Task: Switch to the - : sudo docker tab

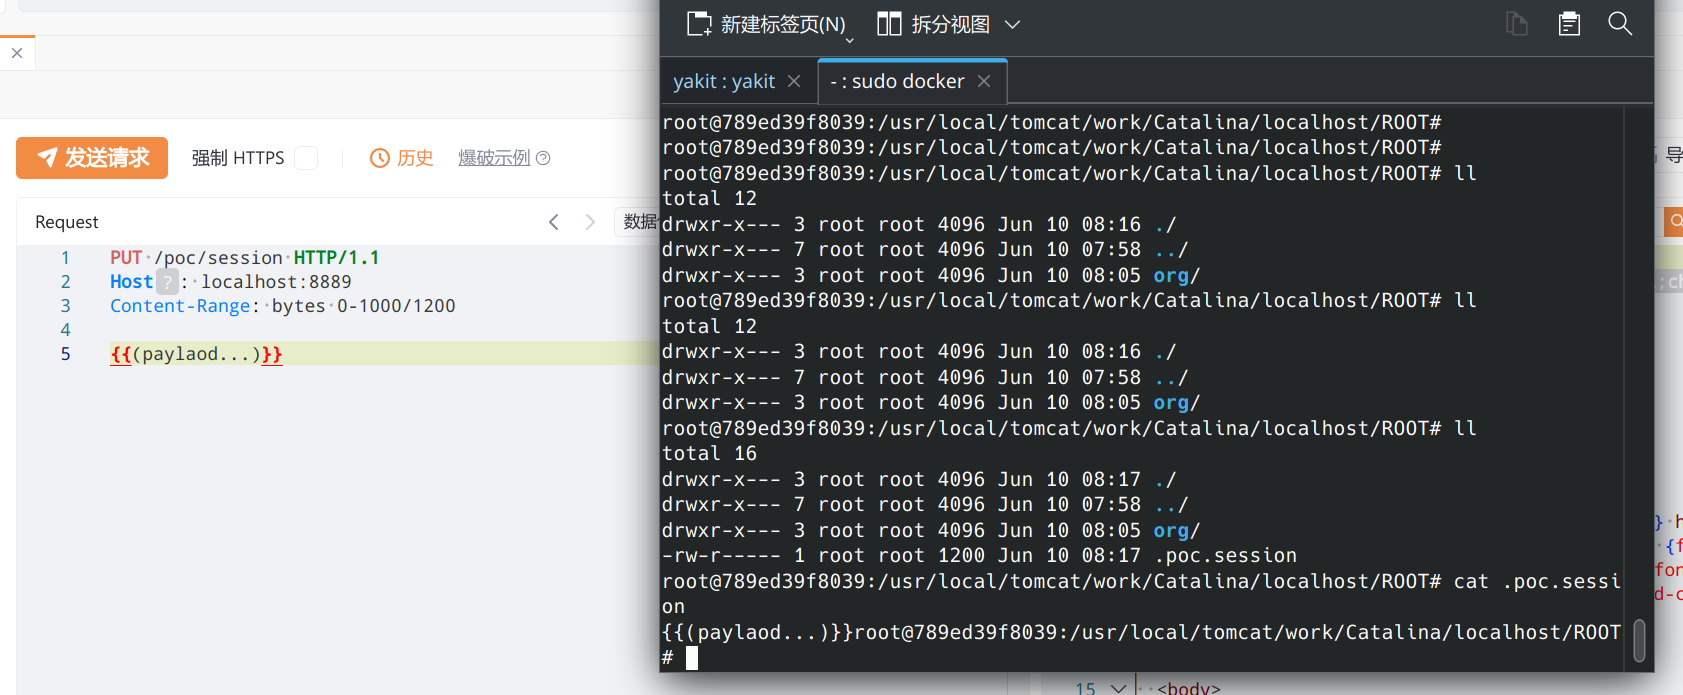Action: click(x=897, y=81)
